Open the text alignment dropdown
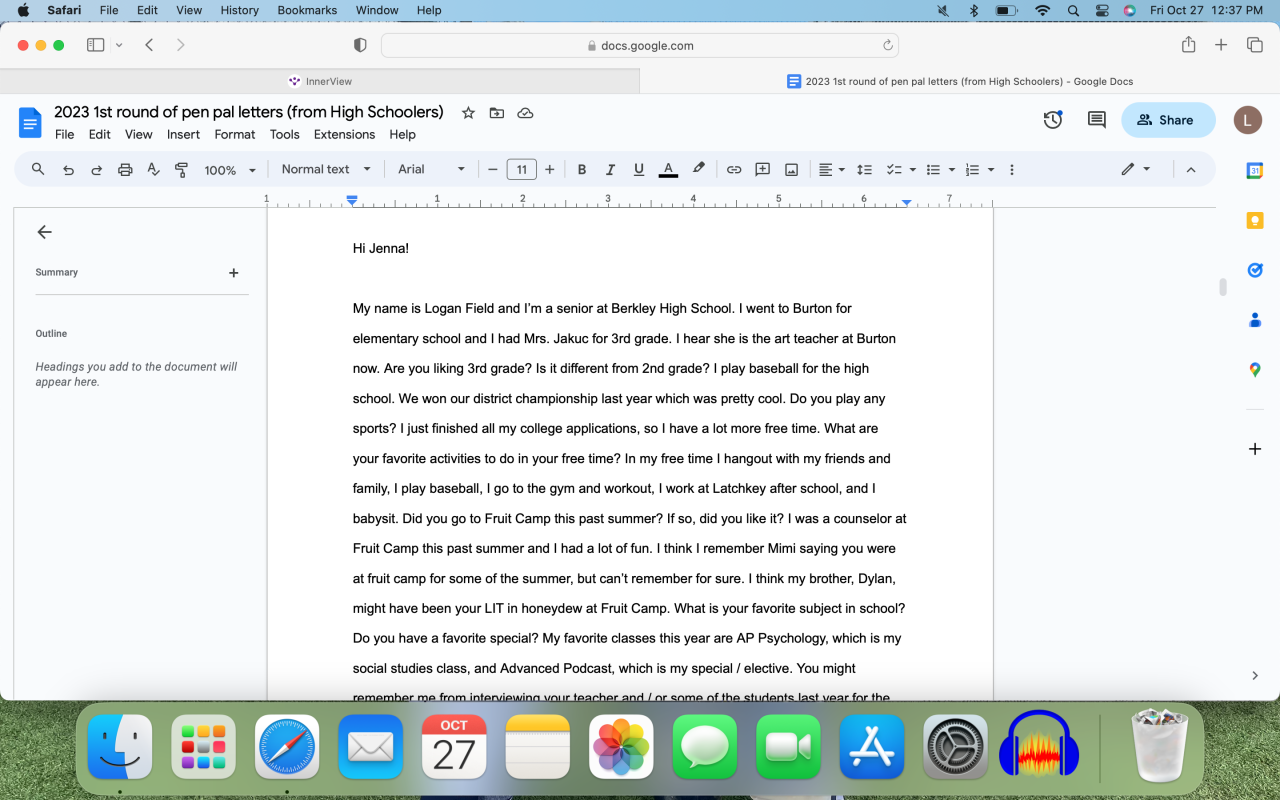The image size is (1280, 800). [832, 170]
